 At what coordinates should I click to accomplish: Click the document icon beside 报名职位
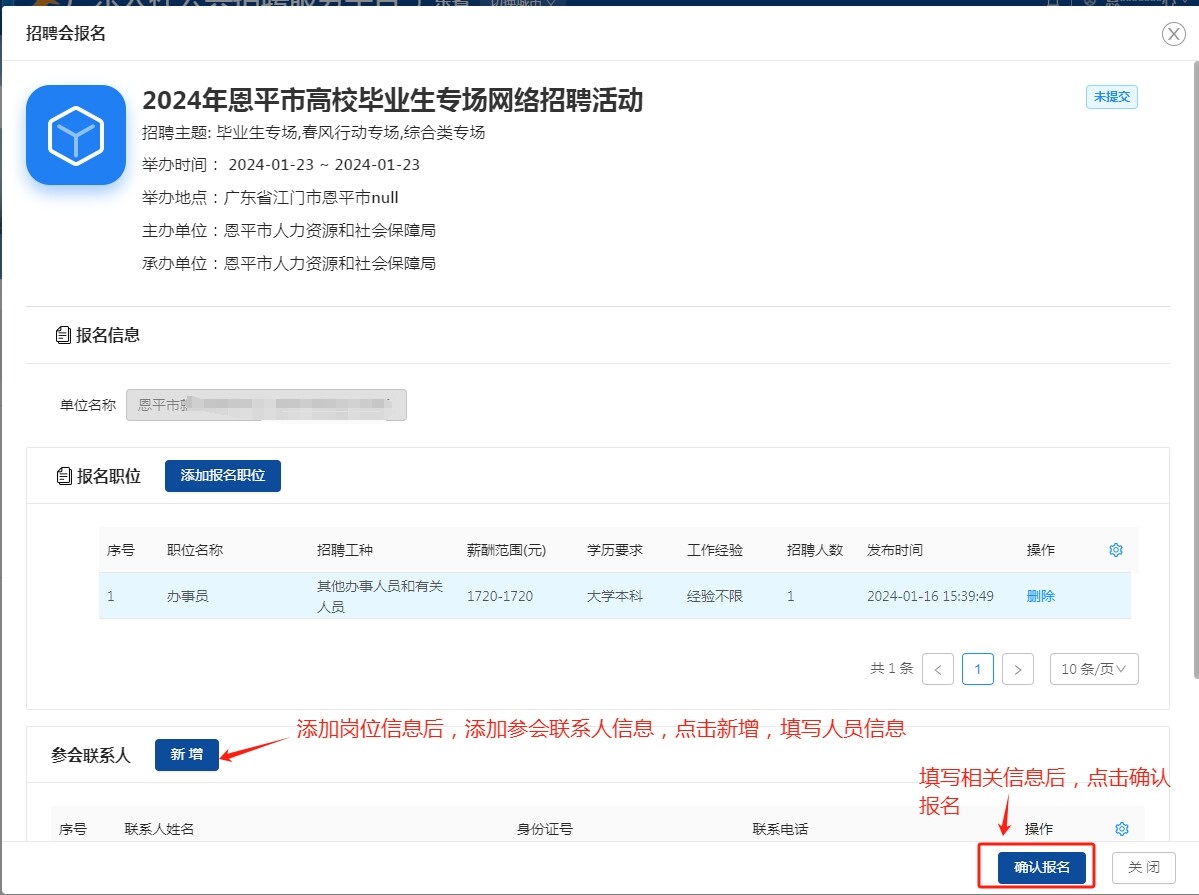64,476
